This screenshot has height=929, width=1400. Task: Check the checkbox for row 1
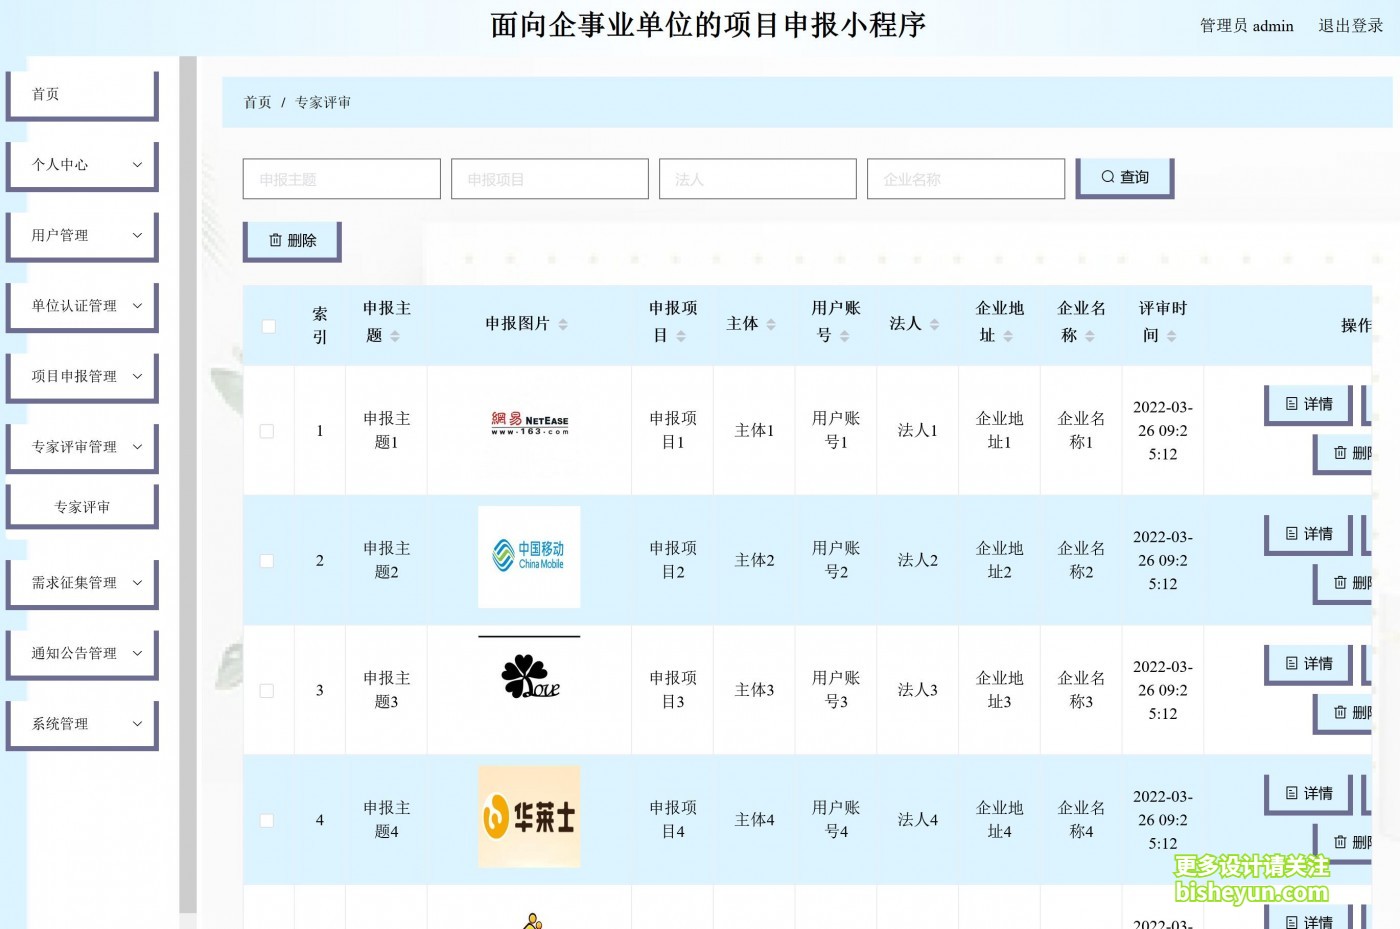pos(267,431)
